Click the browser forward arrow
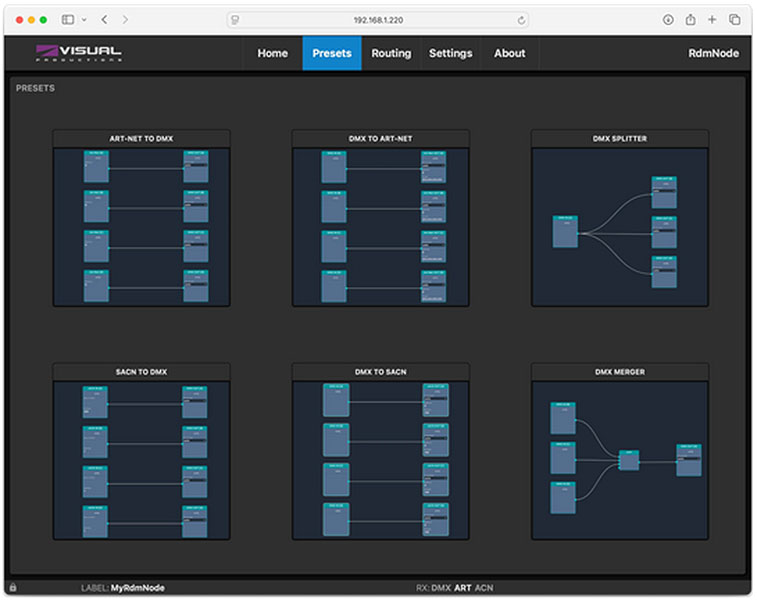The height and width of the screenshot is (600, 757). coord(125,20)
